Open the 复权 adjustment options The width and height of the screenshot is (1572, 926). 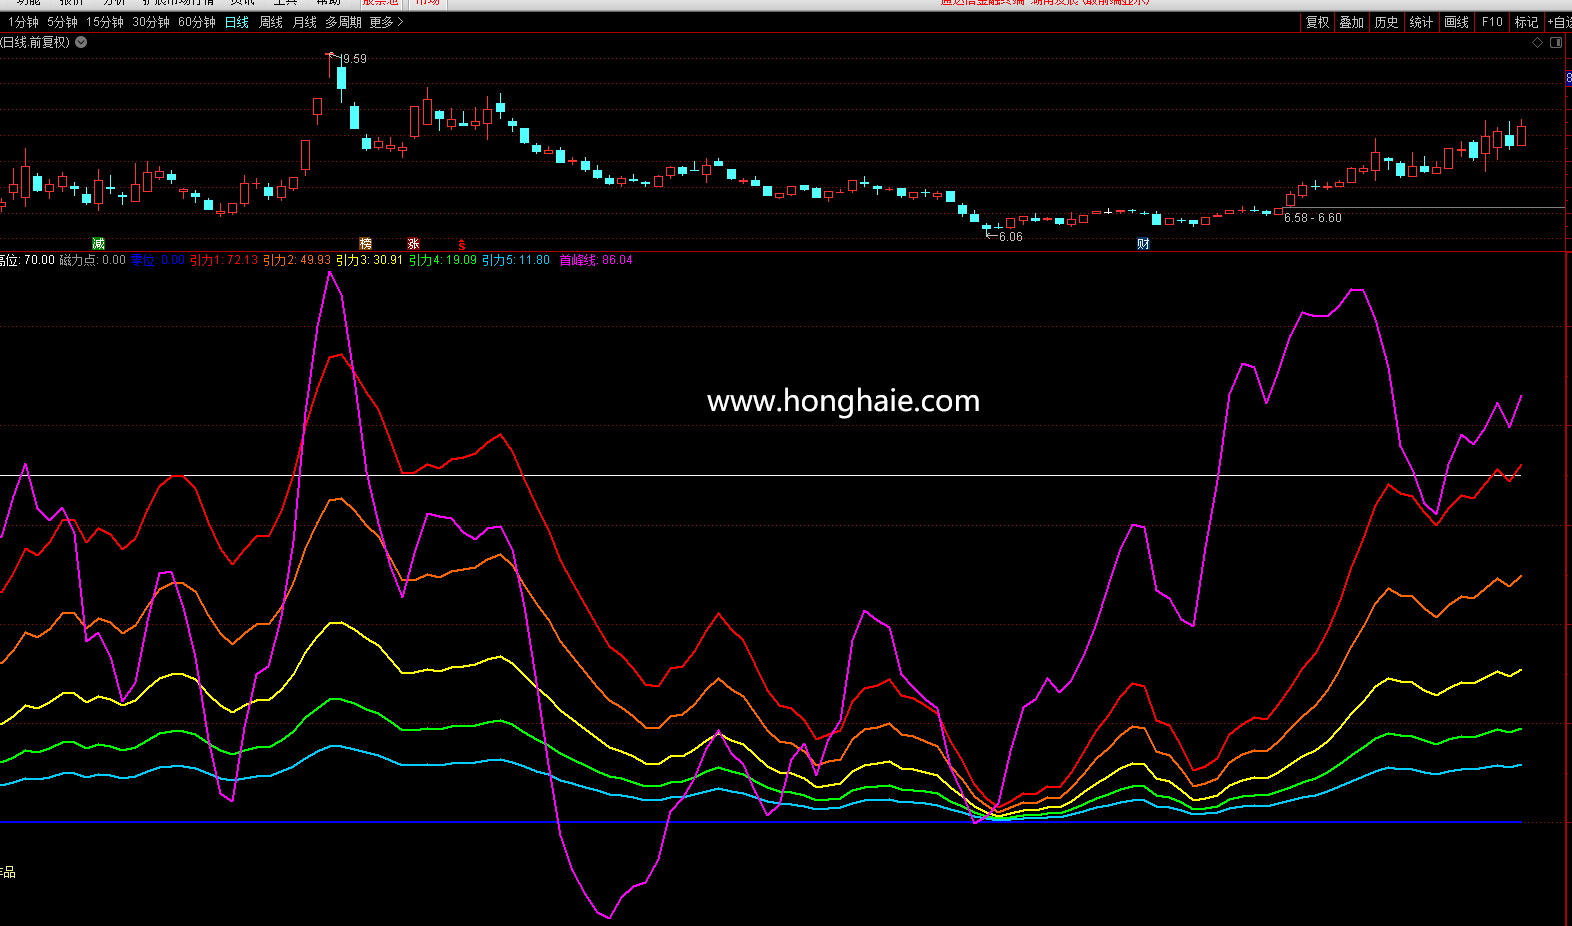click(1317, 22)
